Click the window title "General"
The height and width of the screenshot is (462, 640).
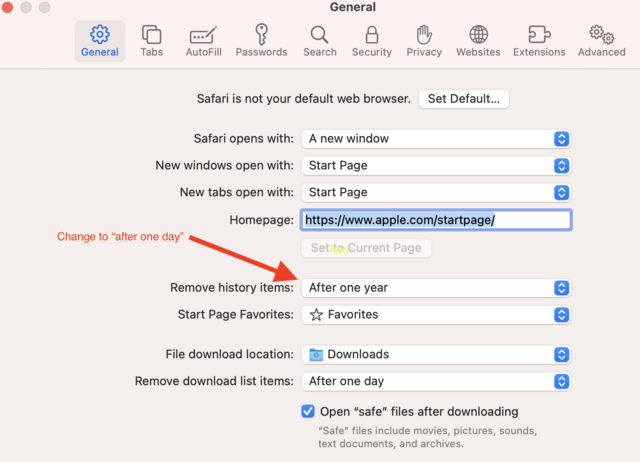click(x=353, y=7)
